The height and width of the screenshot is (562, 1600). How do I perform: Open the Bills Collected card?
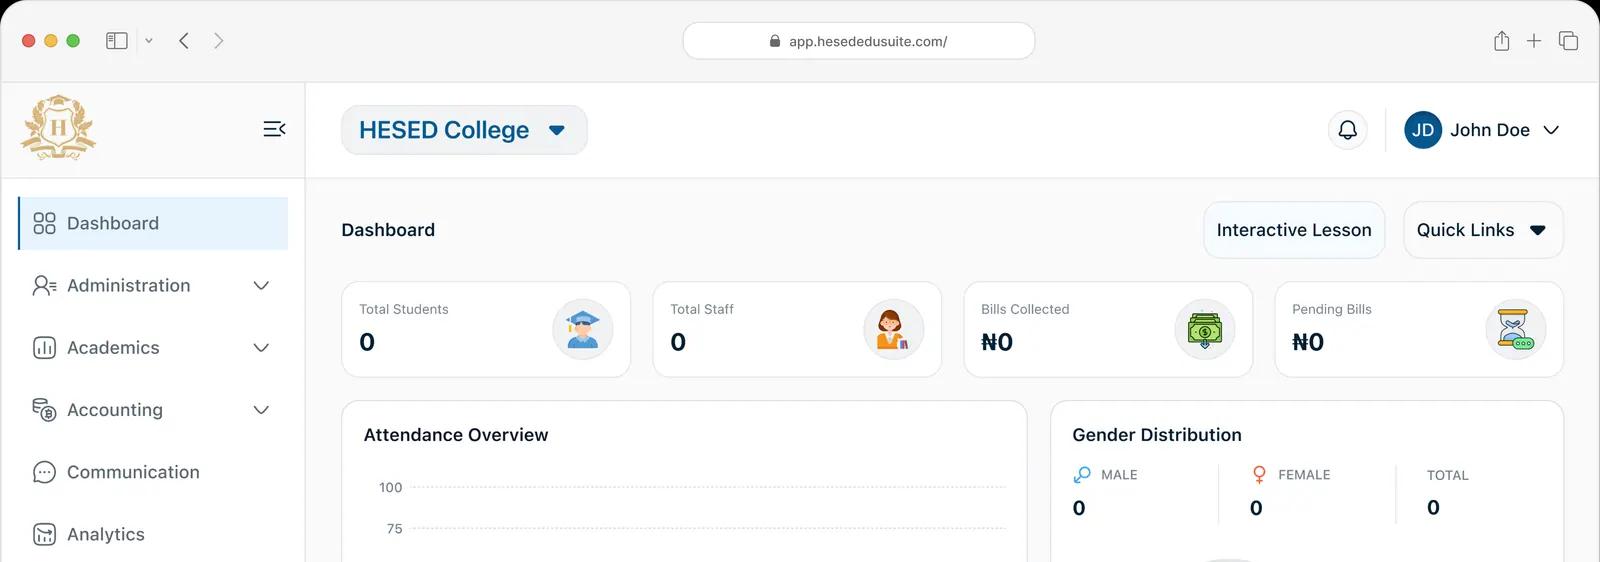click(x=1108, y=329)
